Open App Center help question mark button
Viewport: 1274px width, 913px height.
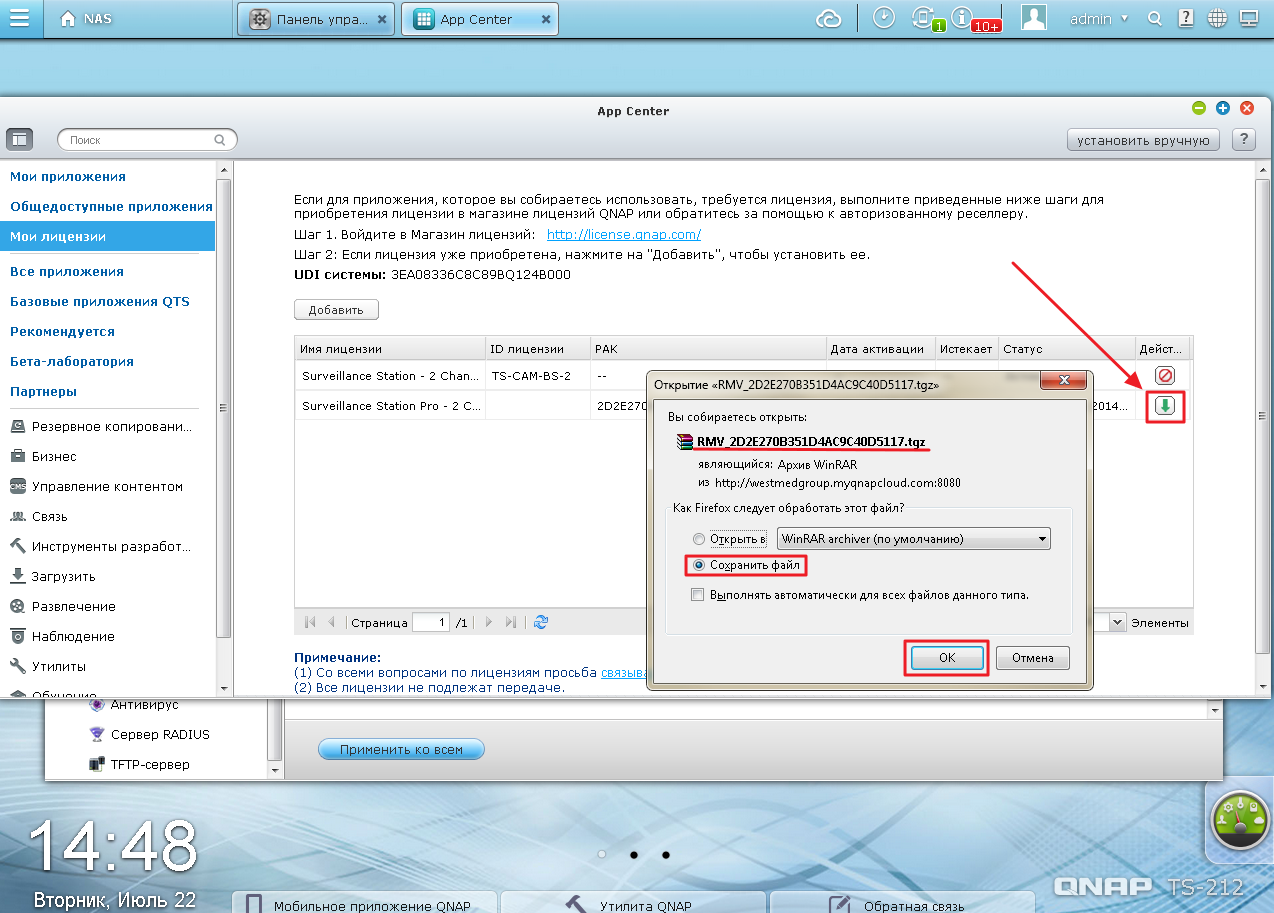(1244, 140)
